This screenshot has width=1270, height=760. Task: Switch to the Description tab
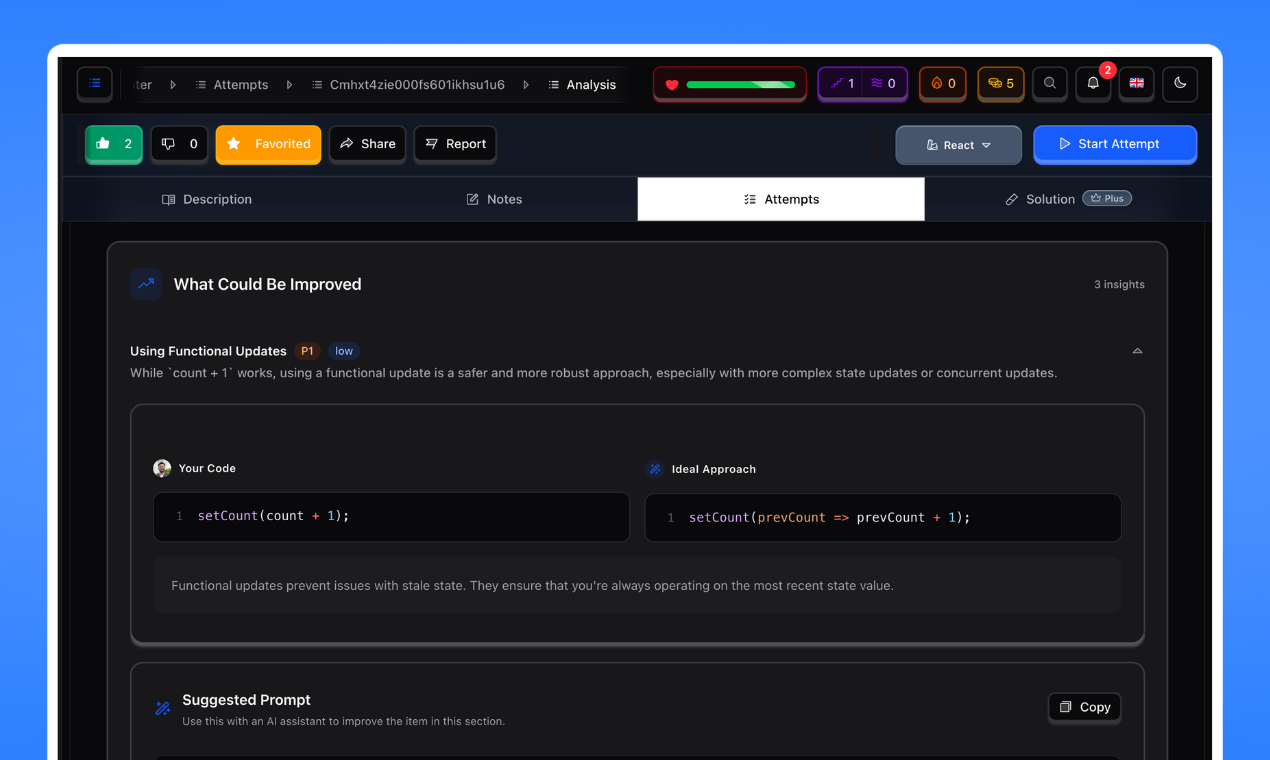[x=207, y=199]
